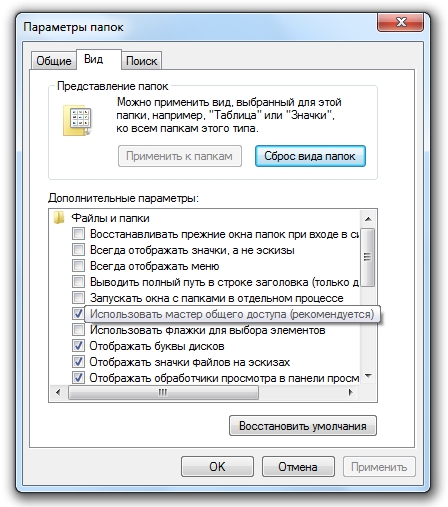Click the scroll right arrow of settings list
Viewport: 448px width, 507px height.
(350, 392)
